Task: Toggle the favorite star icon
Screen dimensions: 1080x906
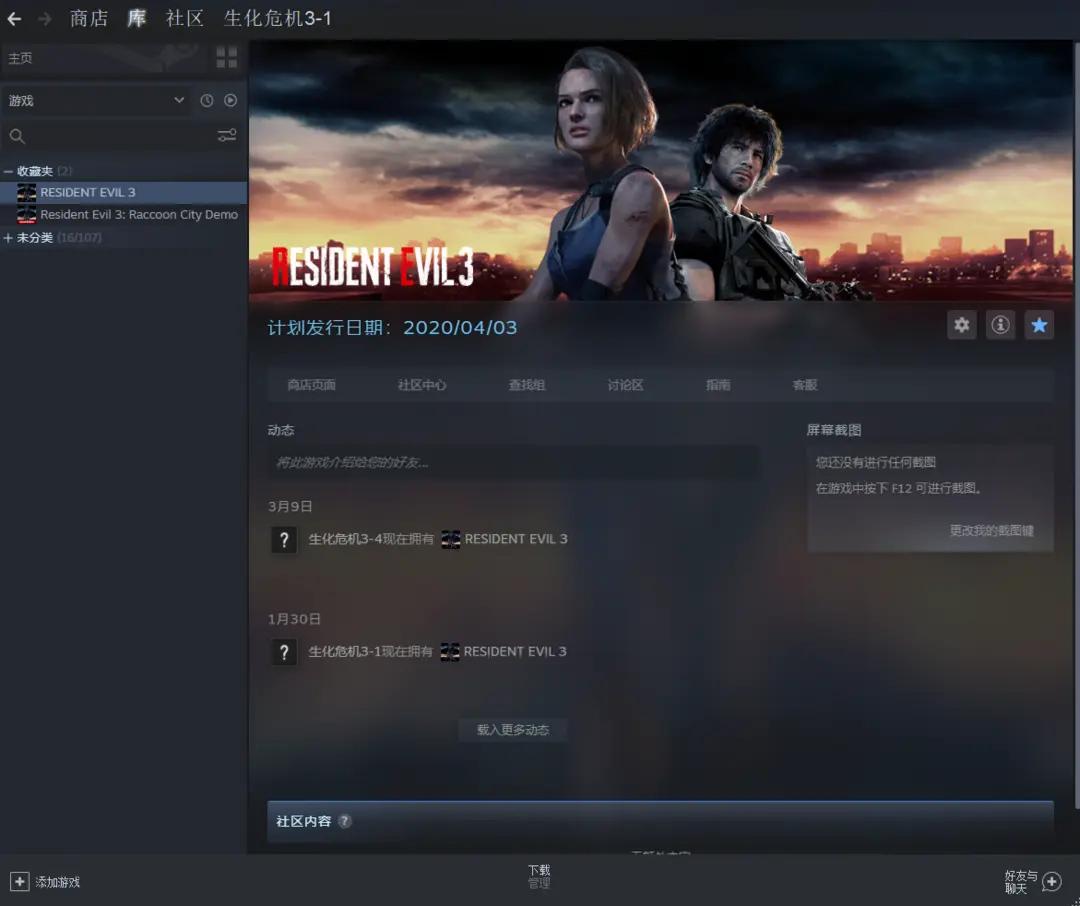Action: click(1039, 325)
